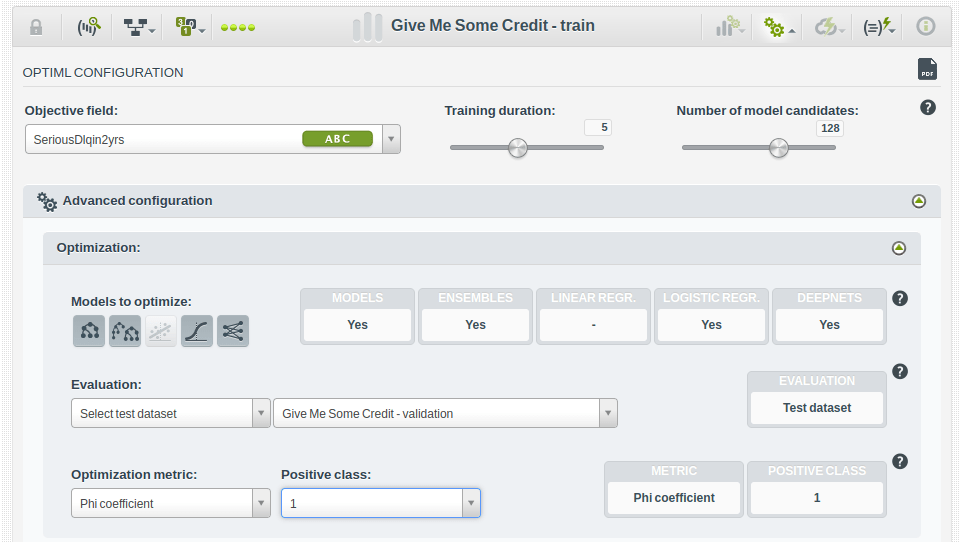Image resolution: width=959 pixels, height=542 pixels.
Task: Click the info icon in top toolbar
Action: coord(926,27)
